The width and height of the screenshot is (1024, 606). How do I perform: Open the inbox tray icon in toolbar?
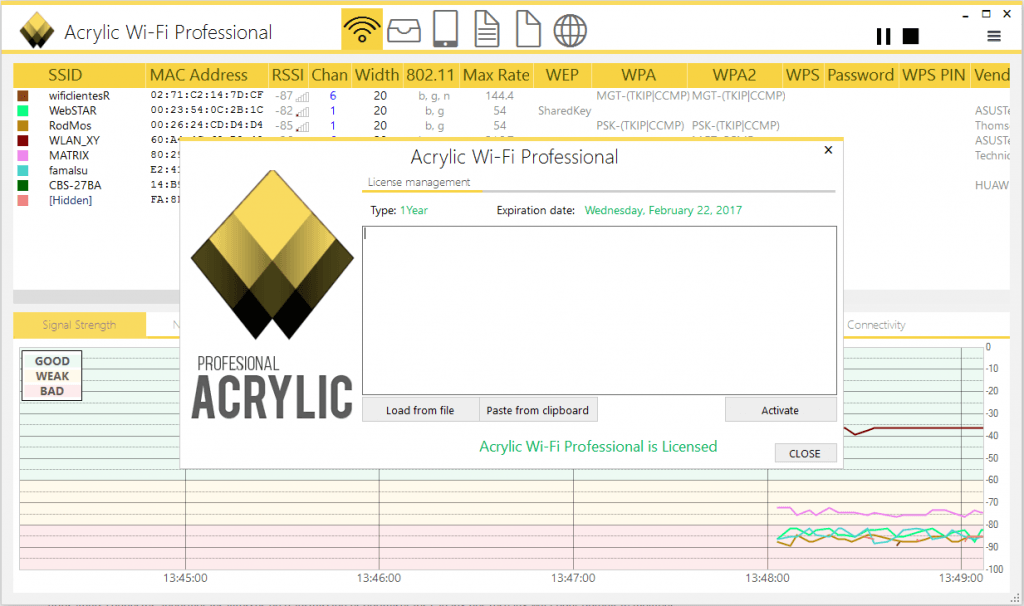[404, 30]
